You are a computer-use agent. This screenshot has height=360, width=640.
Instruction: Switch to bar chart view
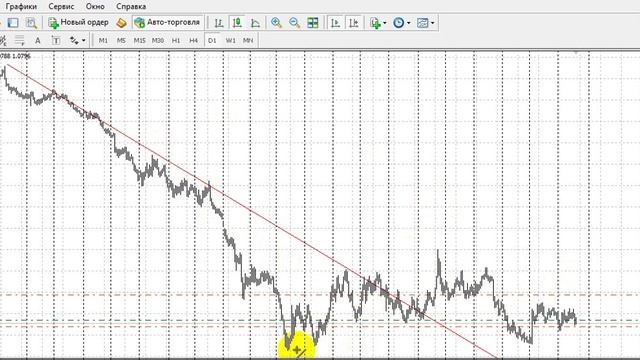(x=219, y=23)
